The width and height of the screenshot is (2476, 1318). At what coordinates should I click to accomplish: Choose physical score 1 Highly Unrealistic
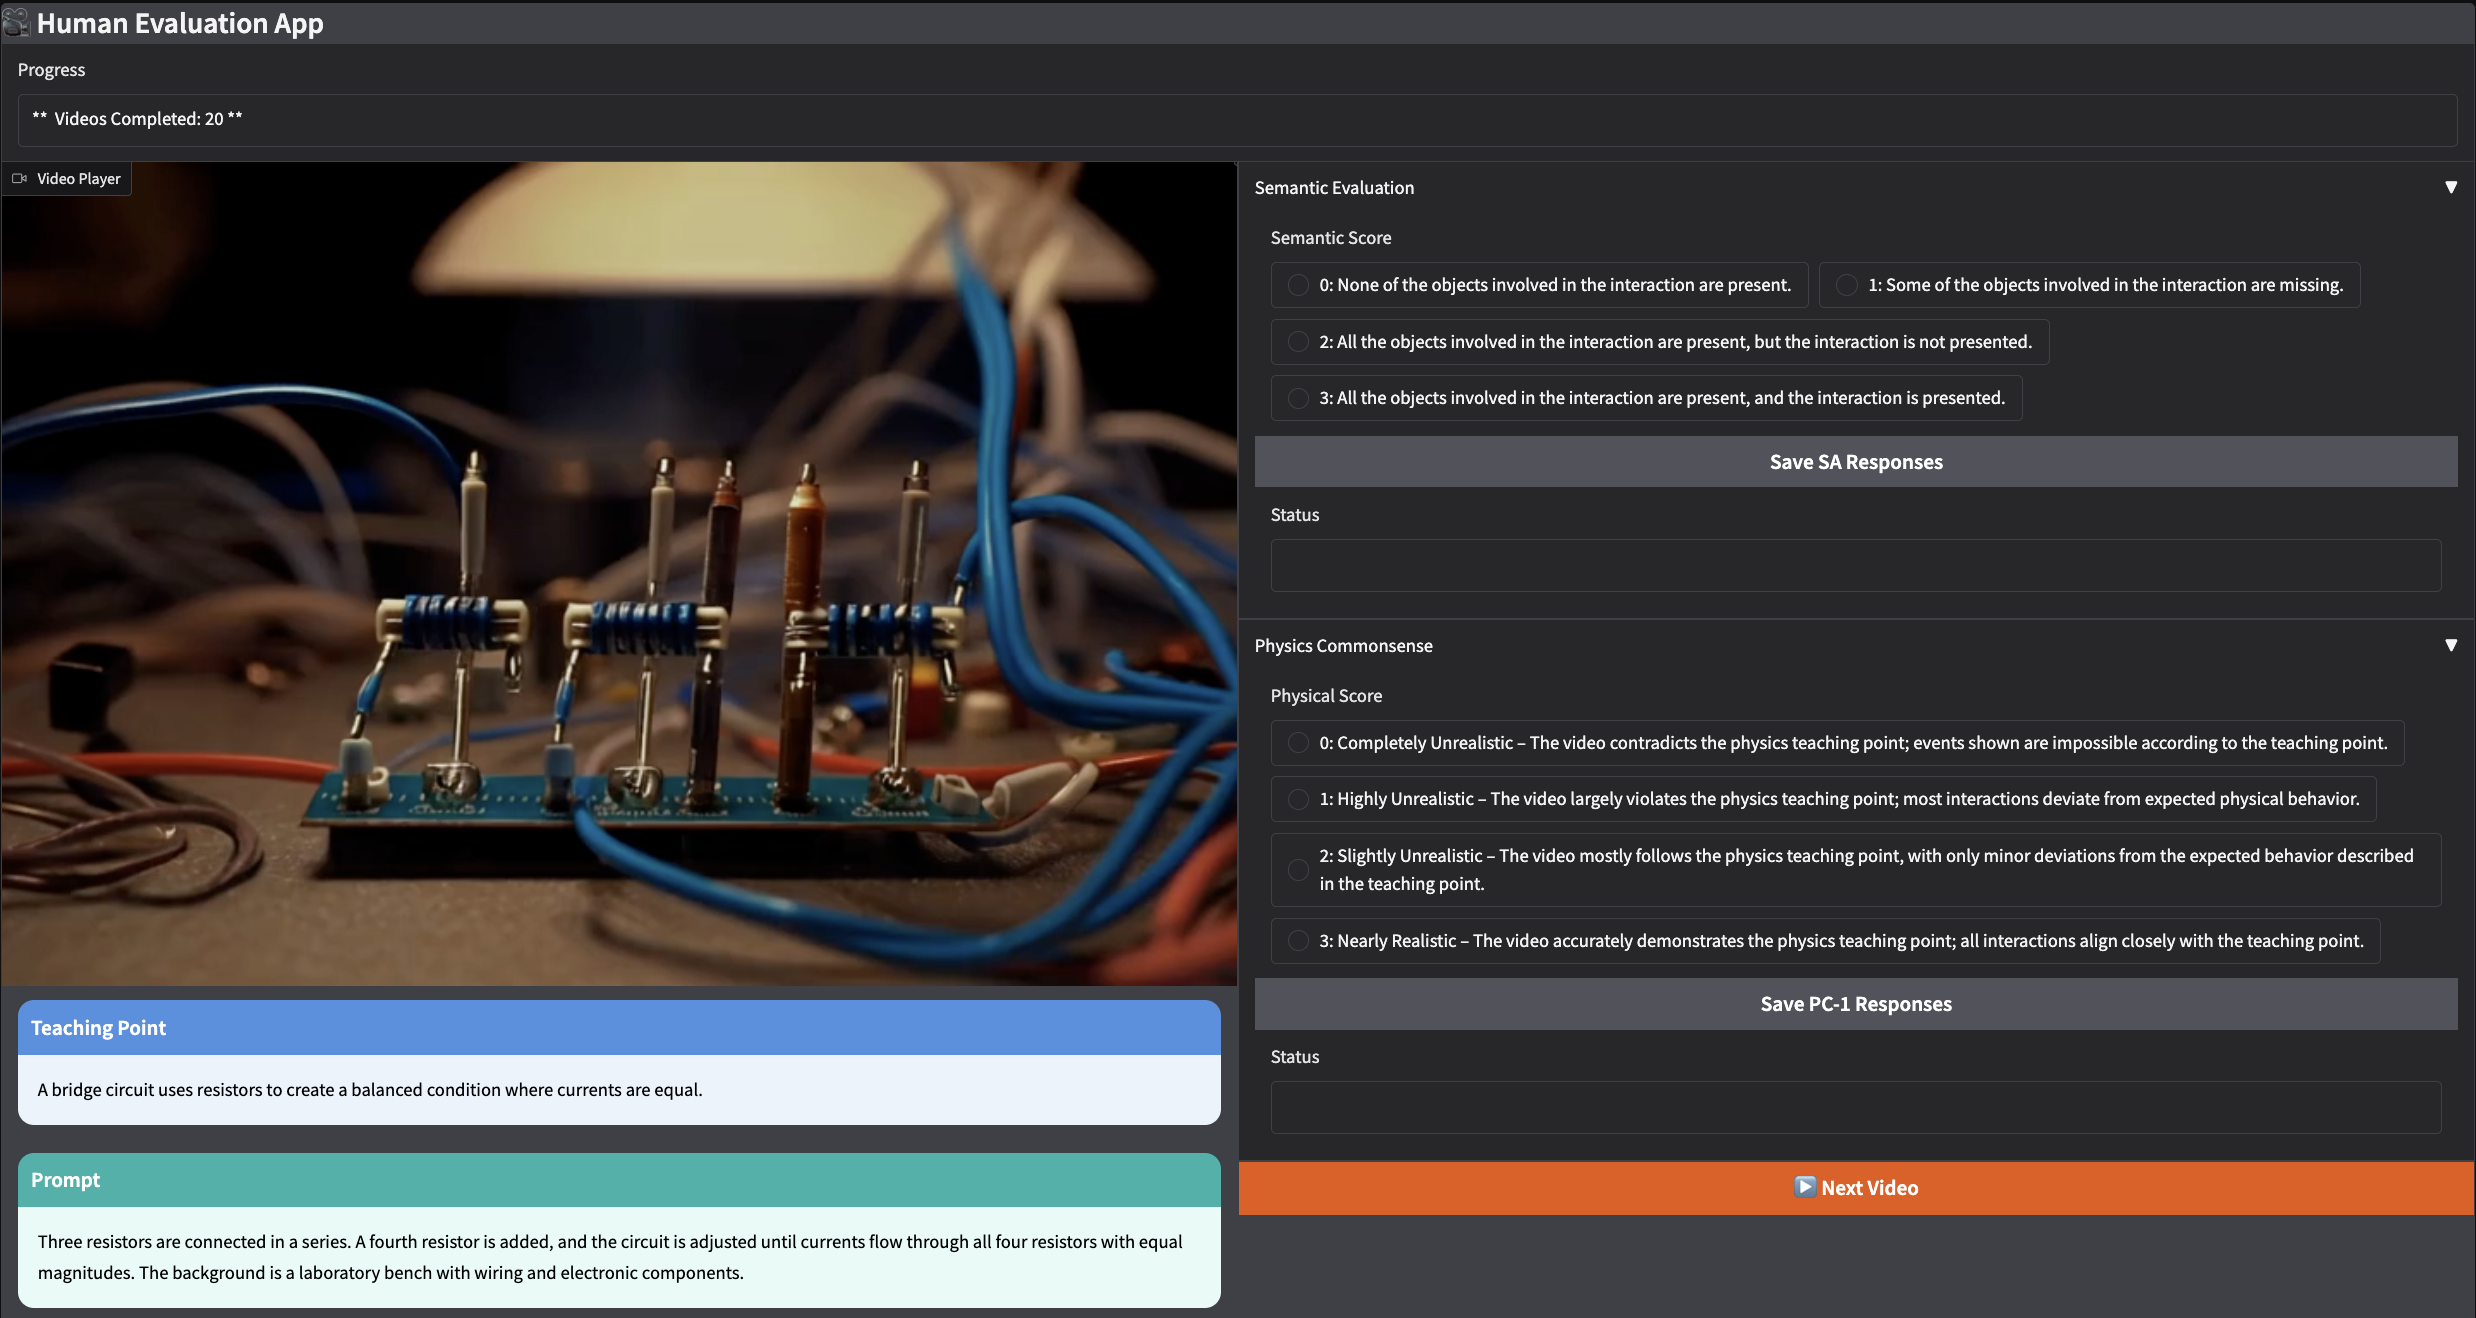click(x=1298, y=799)
